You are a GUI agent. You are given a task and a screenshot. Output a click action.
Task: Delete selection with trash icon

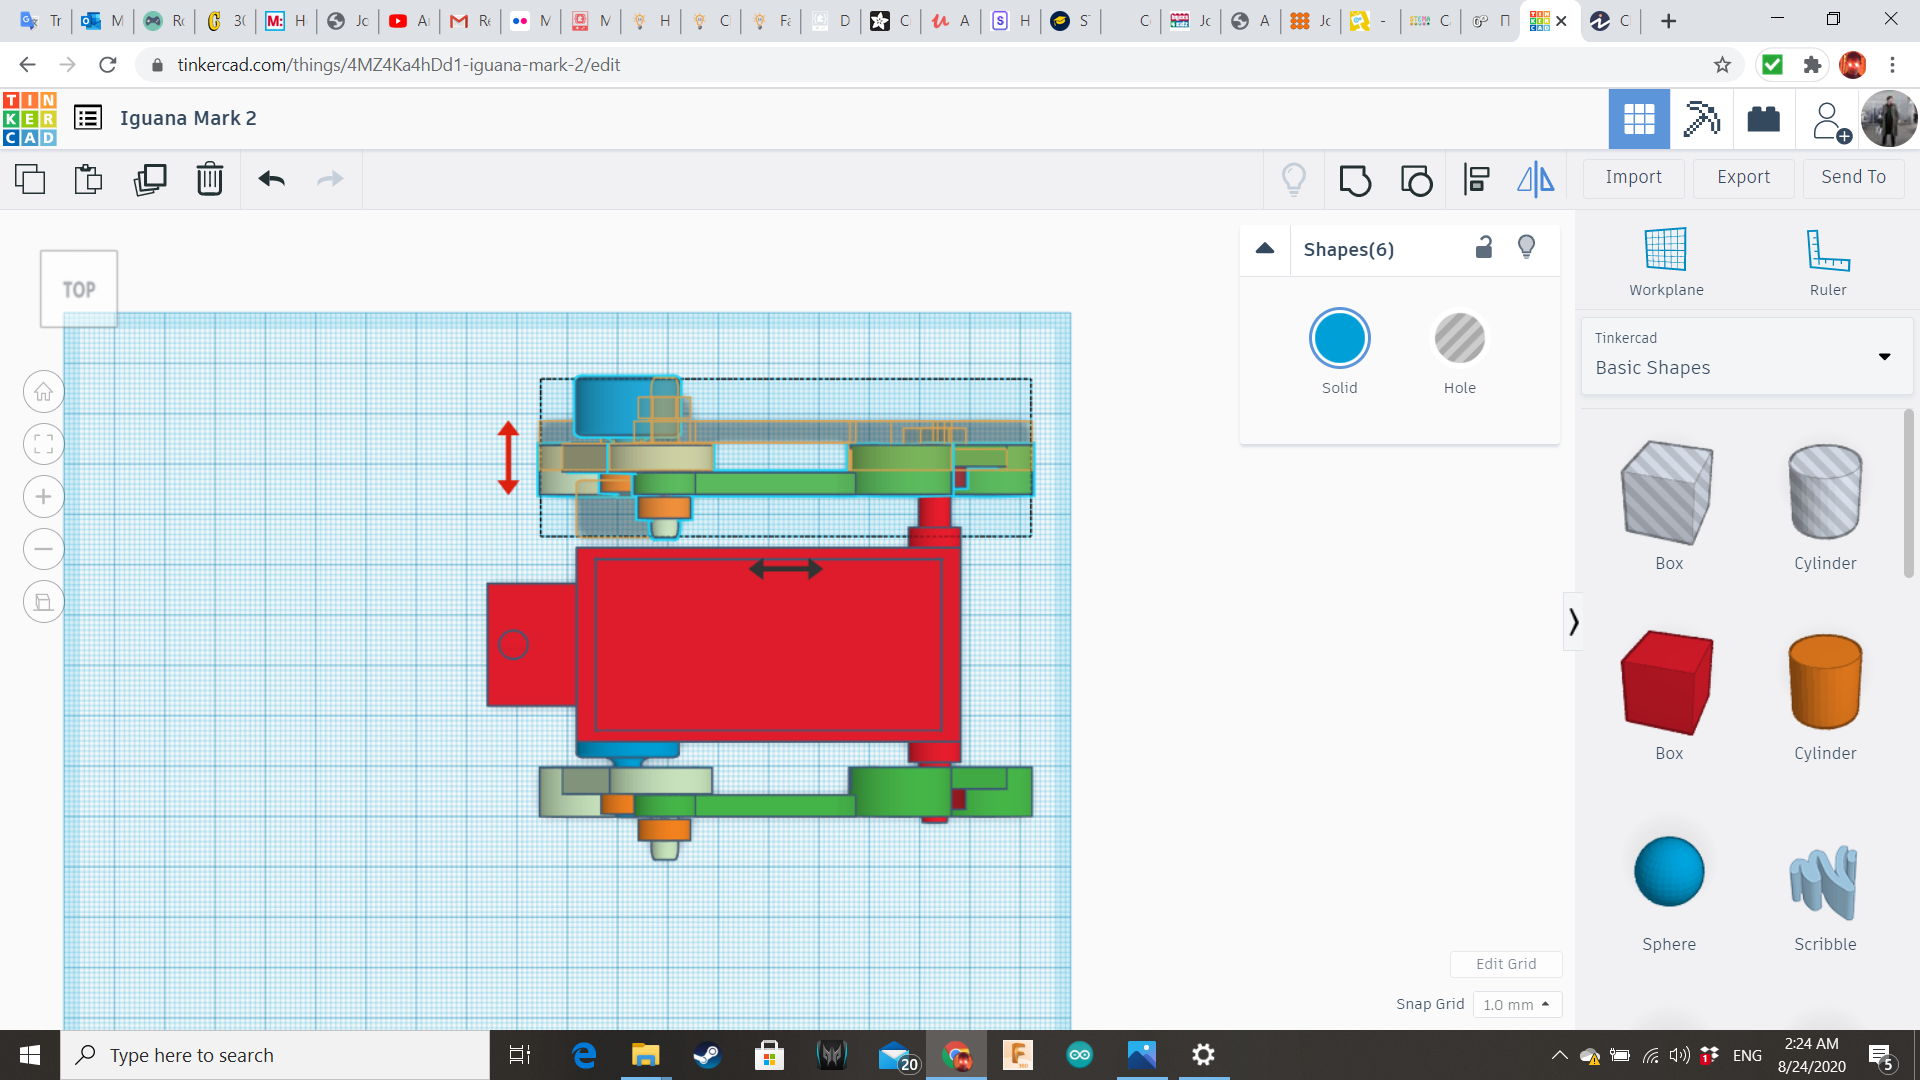[209, 179]
